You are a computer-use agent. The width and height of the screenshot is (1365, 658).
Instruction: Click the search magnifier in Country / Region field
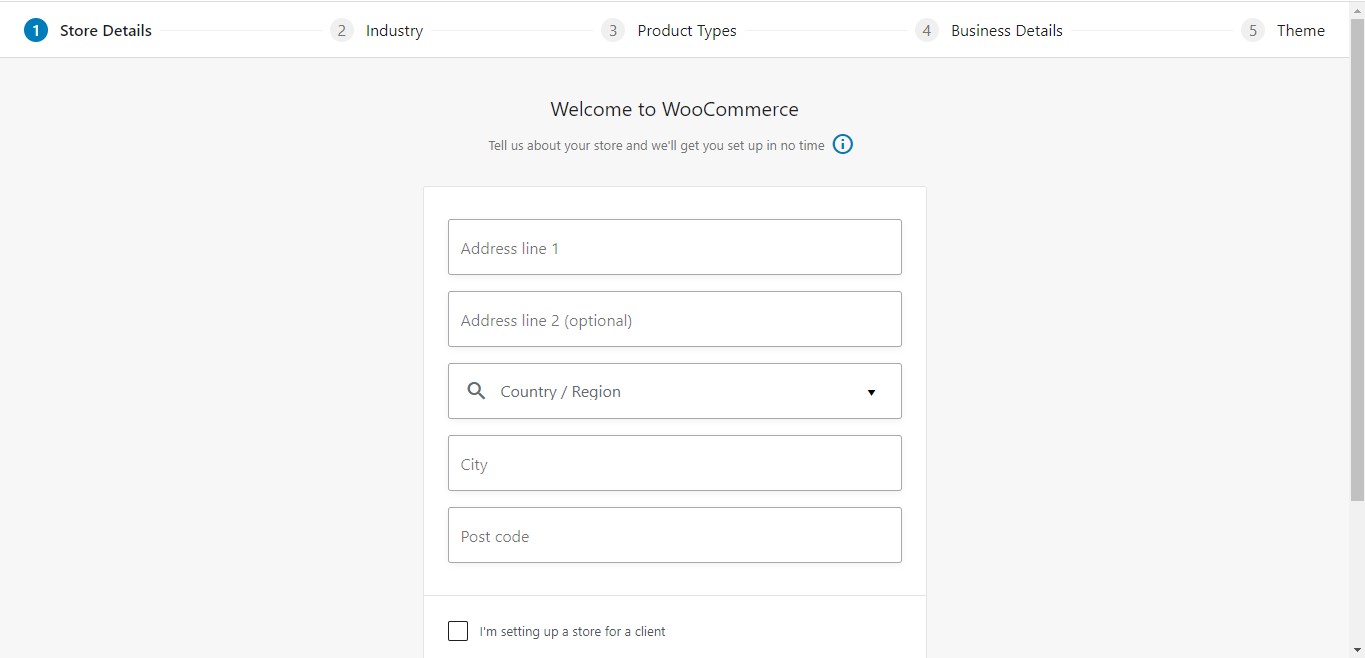pos(477,391)
